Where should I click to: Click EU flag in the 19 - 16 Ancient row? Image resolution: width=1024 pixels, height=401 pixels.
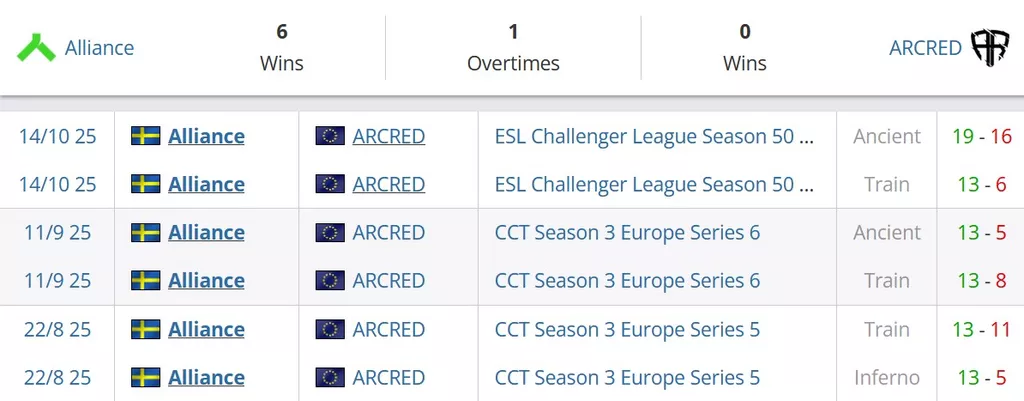click(x=330, y=136)
